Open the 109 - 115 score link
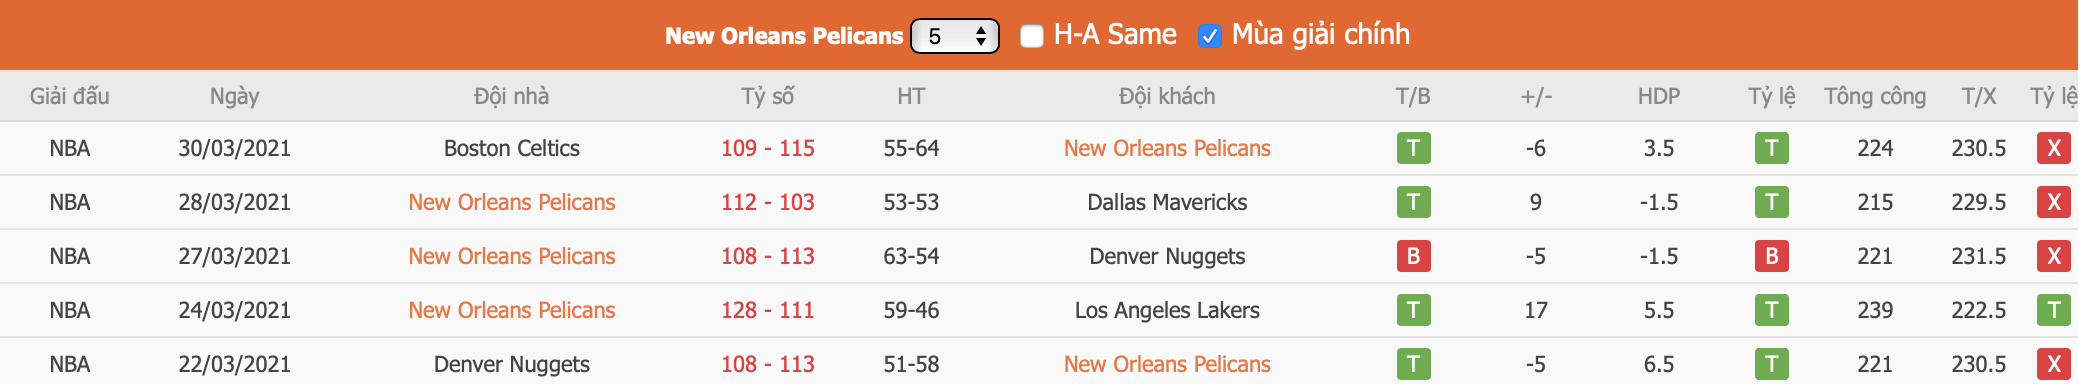 tap(768, 148)
